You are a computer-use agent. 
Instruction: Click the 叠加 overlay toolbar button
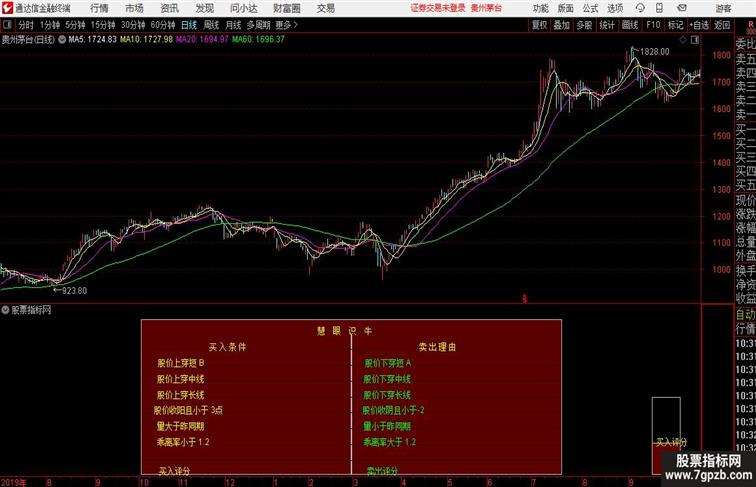pos(562,25)
